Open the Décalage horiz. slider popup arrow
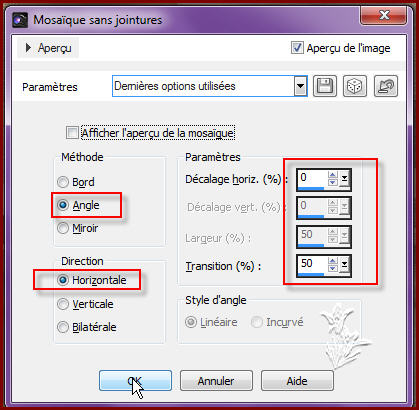The height and width of the screenshot is (410, 419). [344, 179]
